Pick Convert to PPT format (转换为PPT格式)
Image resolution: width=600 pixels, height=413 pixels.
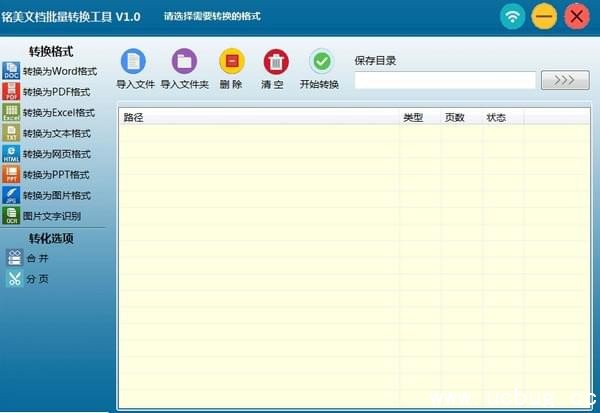tap(56, 175)
